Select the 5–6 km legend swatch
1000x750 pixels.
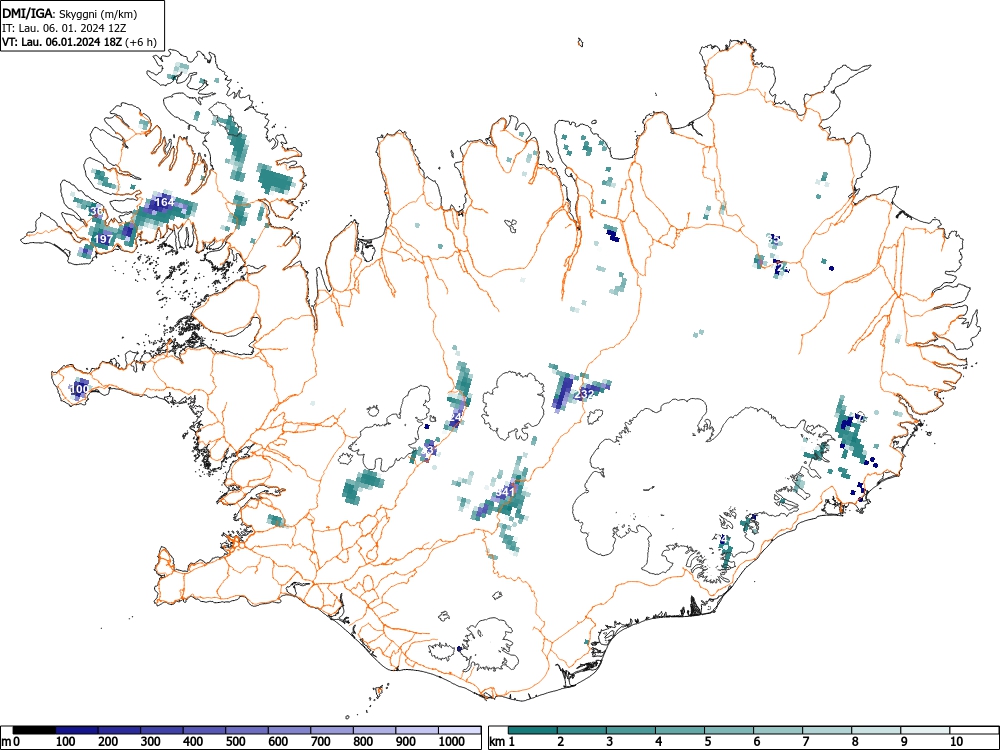729,730
